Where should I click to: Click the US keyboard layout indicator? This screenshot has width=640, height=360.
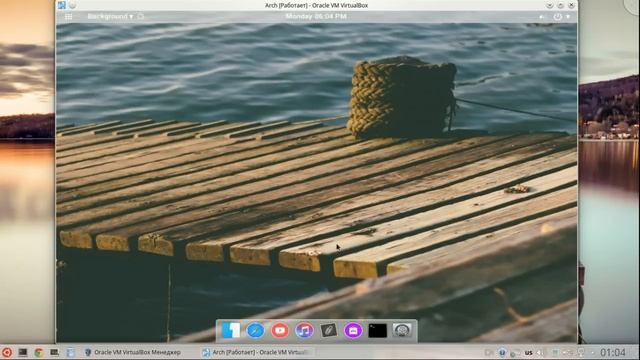point(529,353)
